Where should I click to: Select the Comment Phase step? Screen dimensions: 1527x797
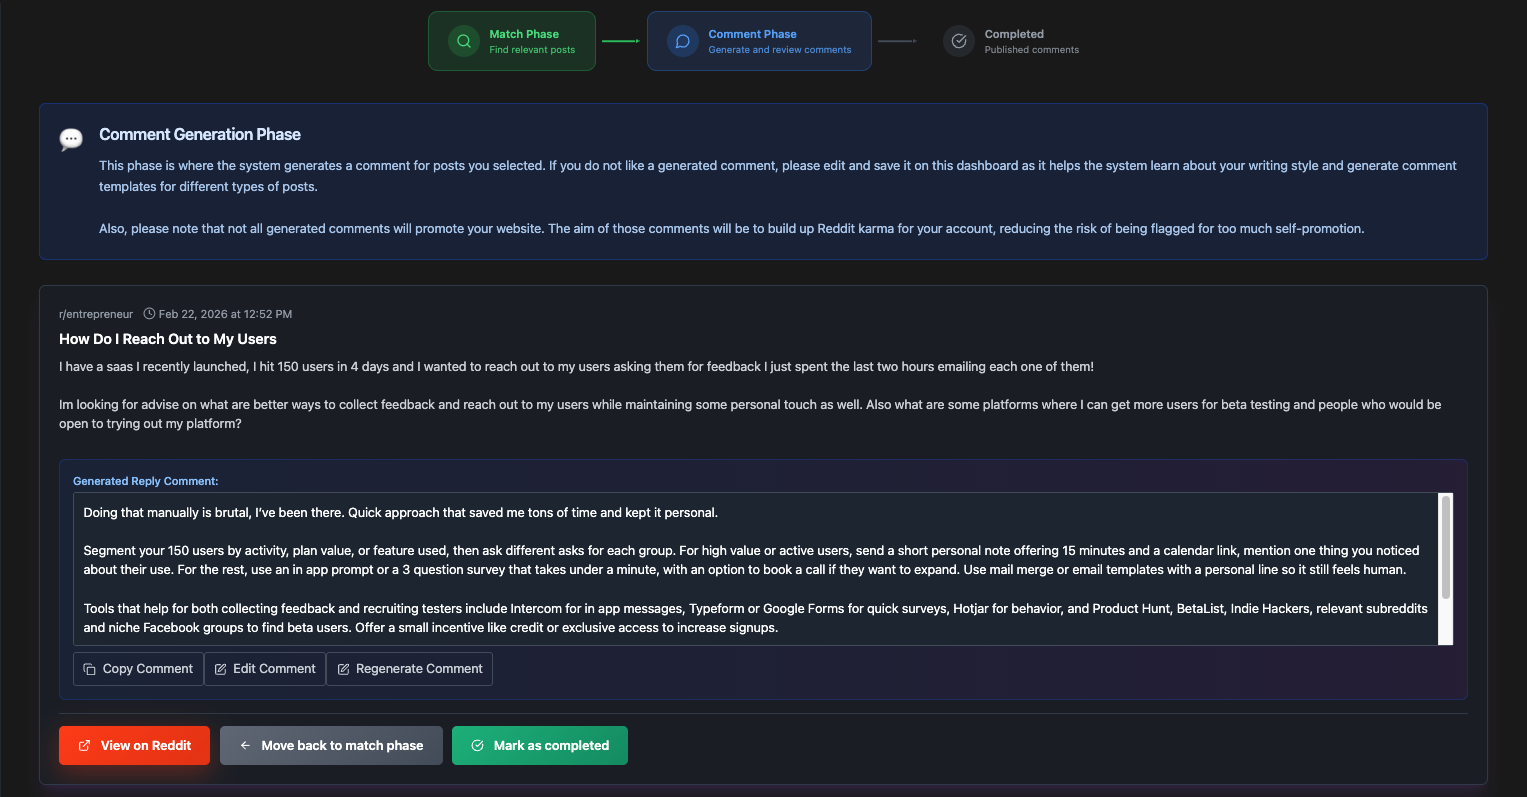759,41
